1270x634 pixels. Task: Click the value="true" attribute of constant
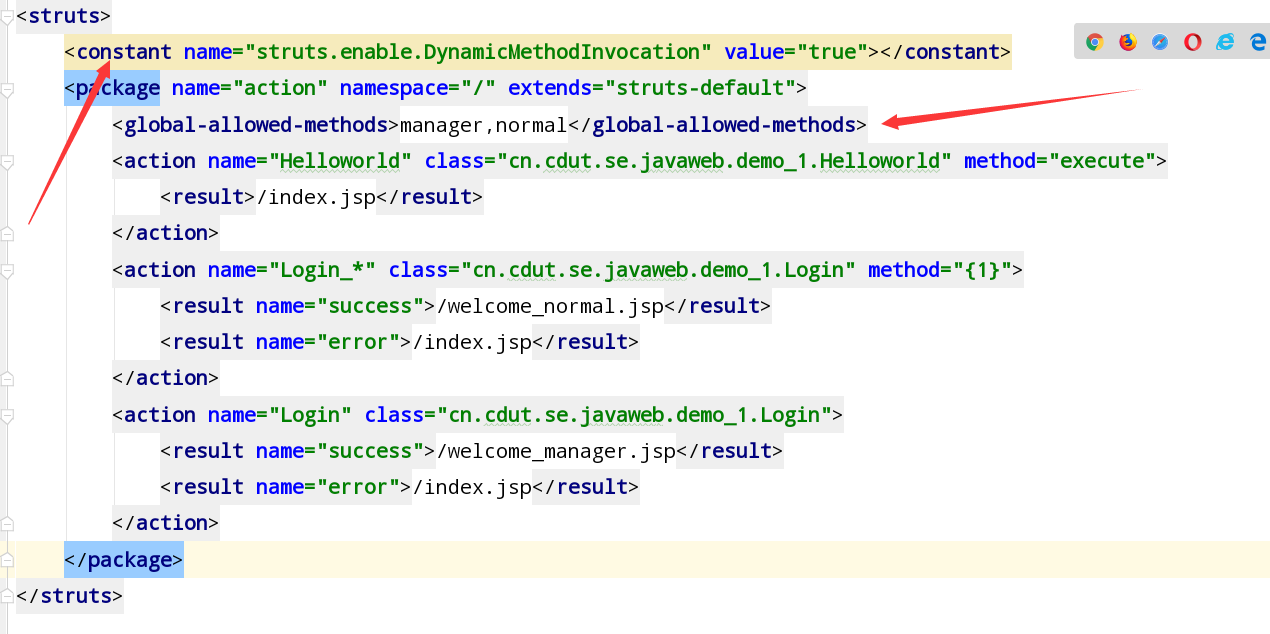click(796, 52)
